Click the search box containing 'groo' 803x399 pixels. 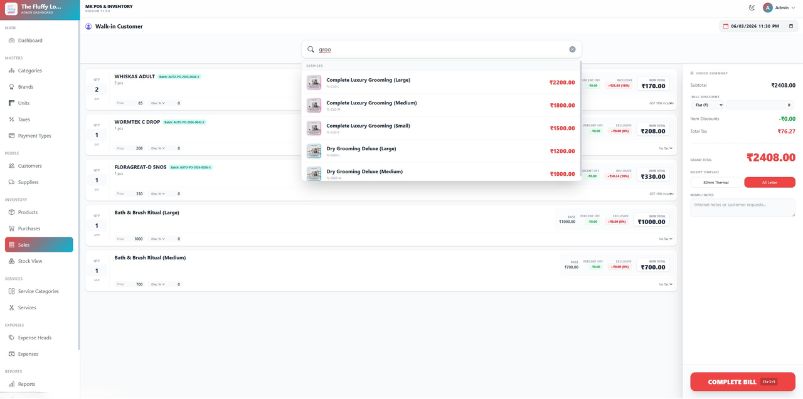point(441,50)
